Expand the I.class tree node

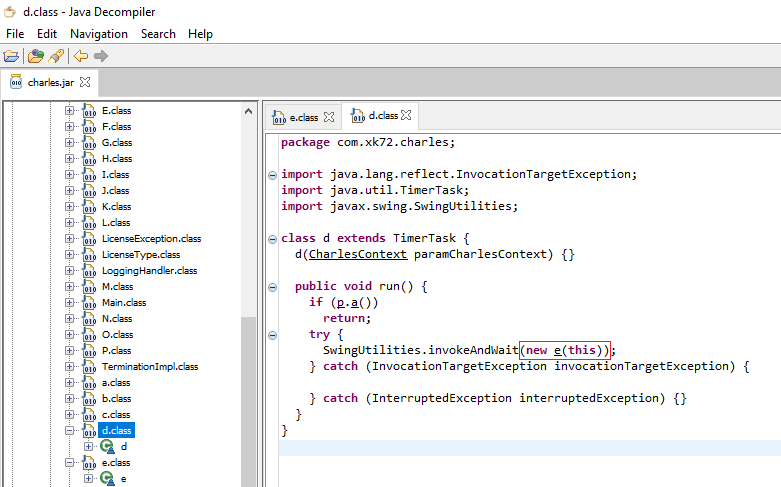[x=69, y=174]
